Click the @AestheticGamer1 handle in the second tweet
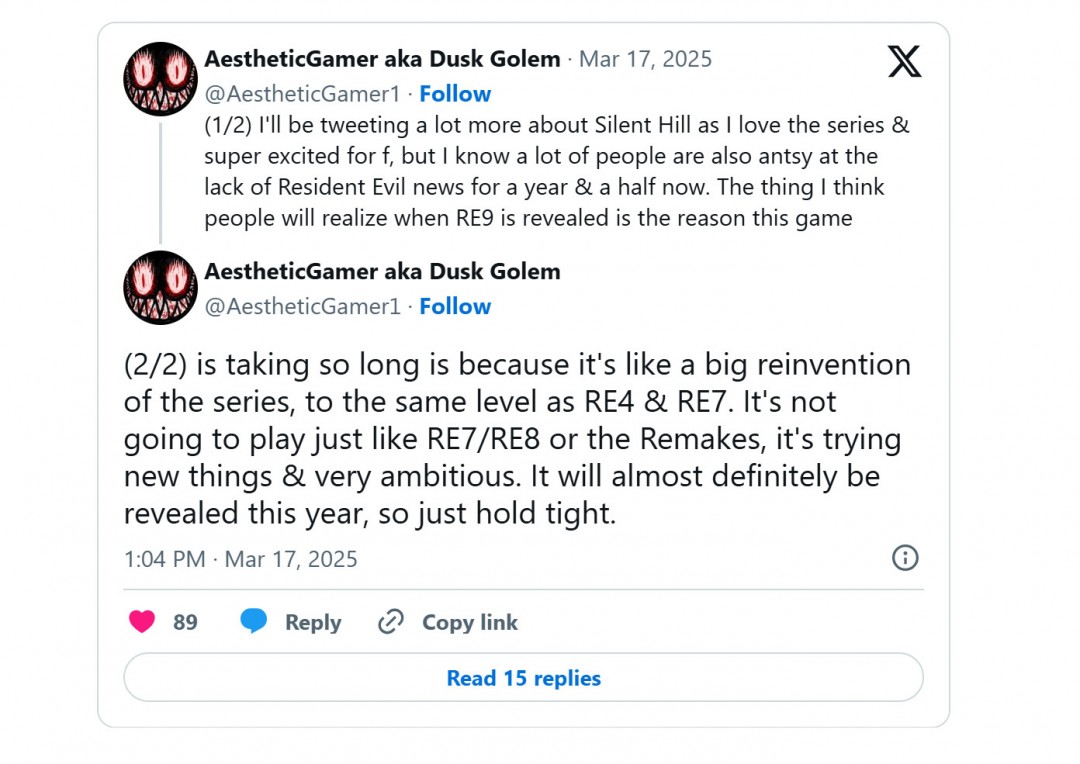This screenshot has height=764, width=1080. coord(302,306)
